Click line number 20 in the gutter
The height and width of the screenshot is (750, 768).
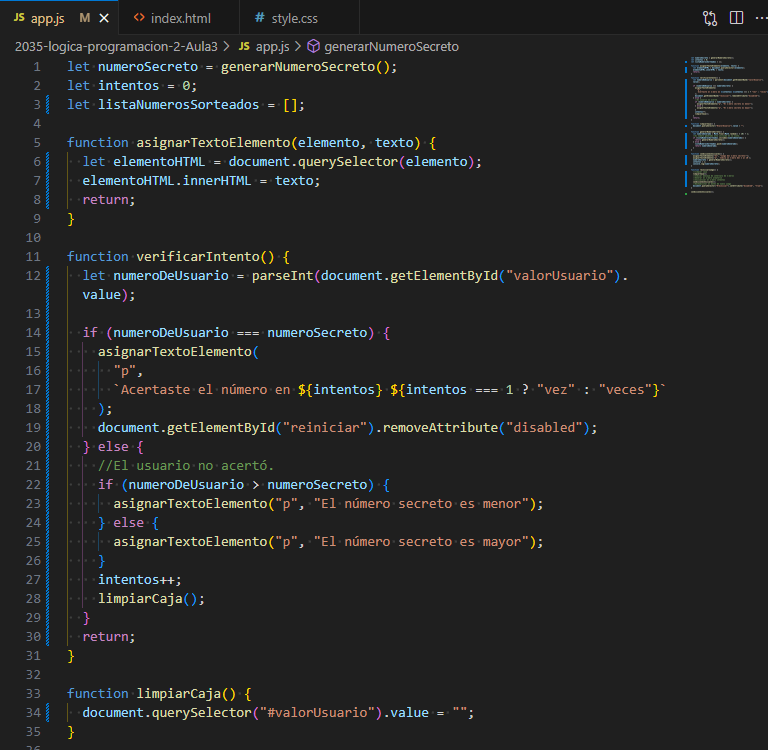point(33,447)
